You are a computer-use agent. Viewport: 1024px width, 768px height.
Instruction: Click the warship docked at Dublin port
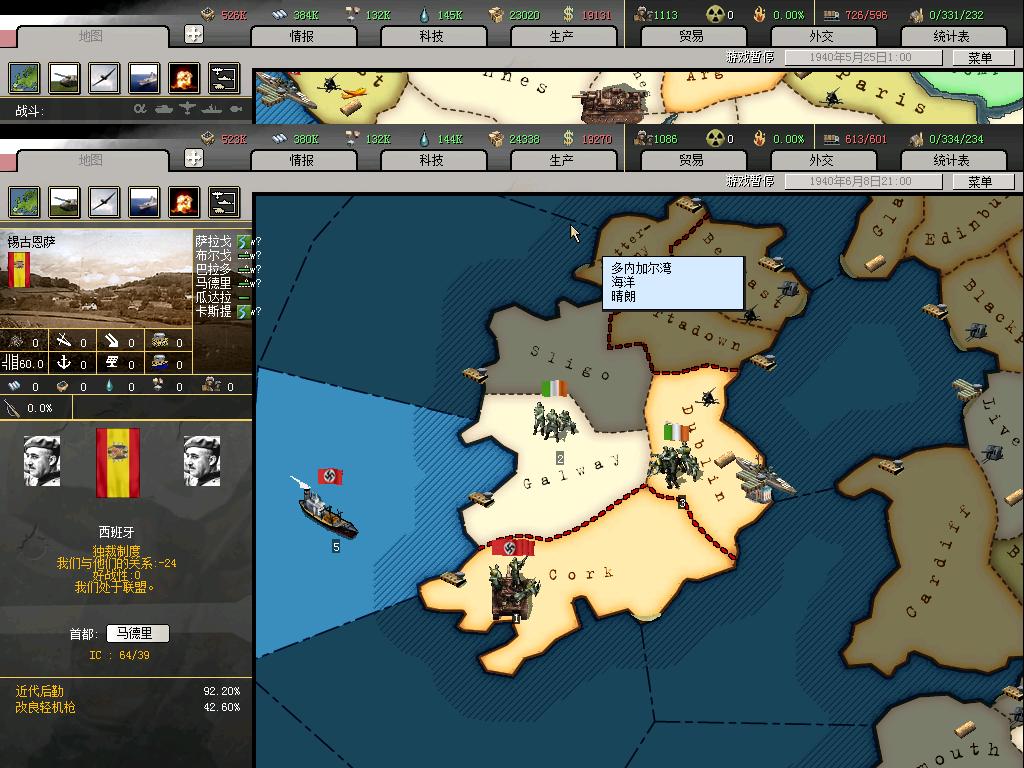pyautogui.click(x=765, y=480)
